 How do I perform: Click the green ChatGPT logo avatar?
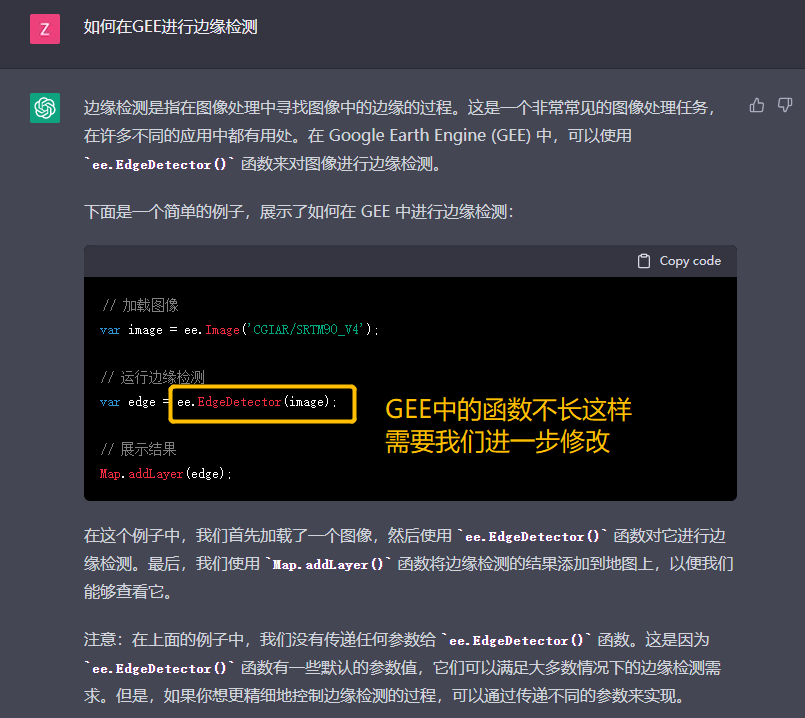(45, 108)
